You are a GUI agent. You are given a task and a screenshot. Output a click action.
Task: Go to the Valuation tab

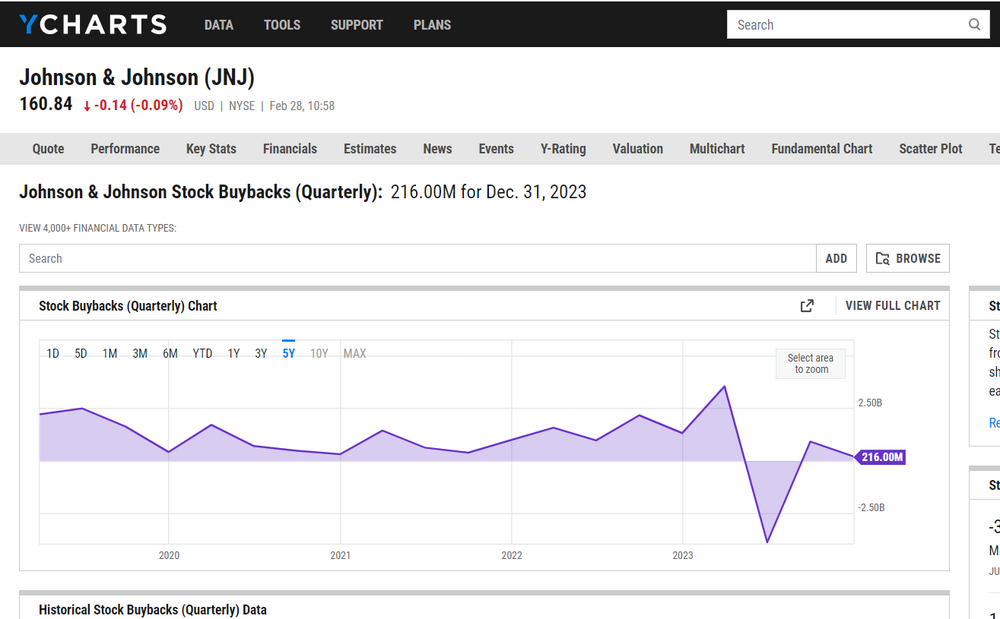coord(638,149)
